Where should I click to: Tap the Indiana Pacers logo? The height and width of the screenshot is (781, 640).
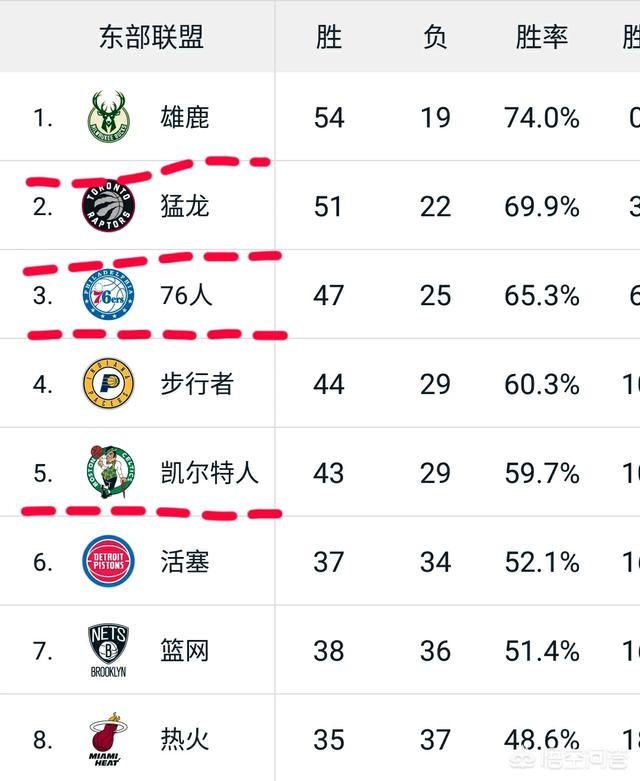coord(109,383)
